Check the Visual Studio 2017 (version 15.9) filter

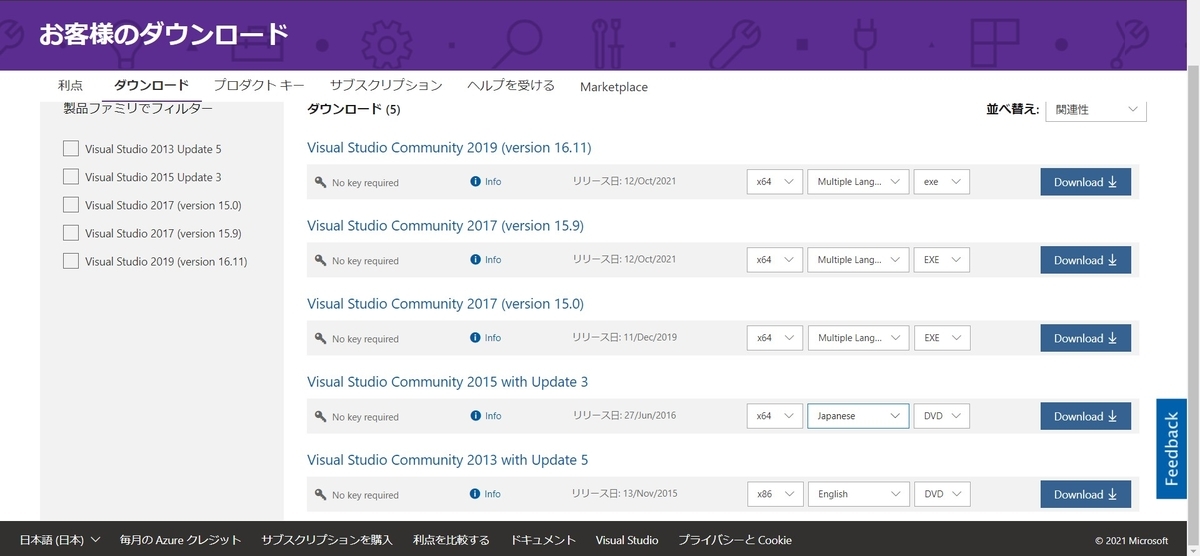click(71, 232)
